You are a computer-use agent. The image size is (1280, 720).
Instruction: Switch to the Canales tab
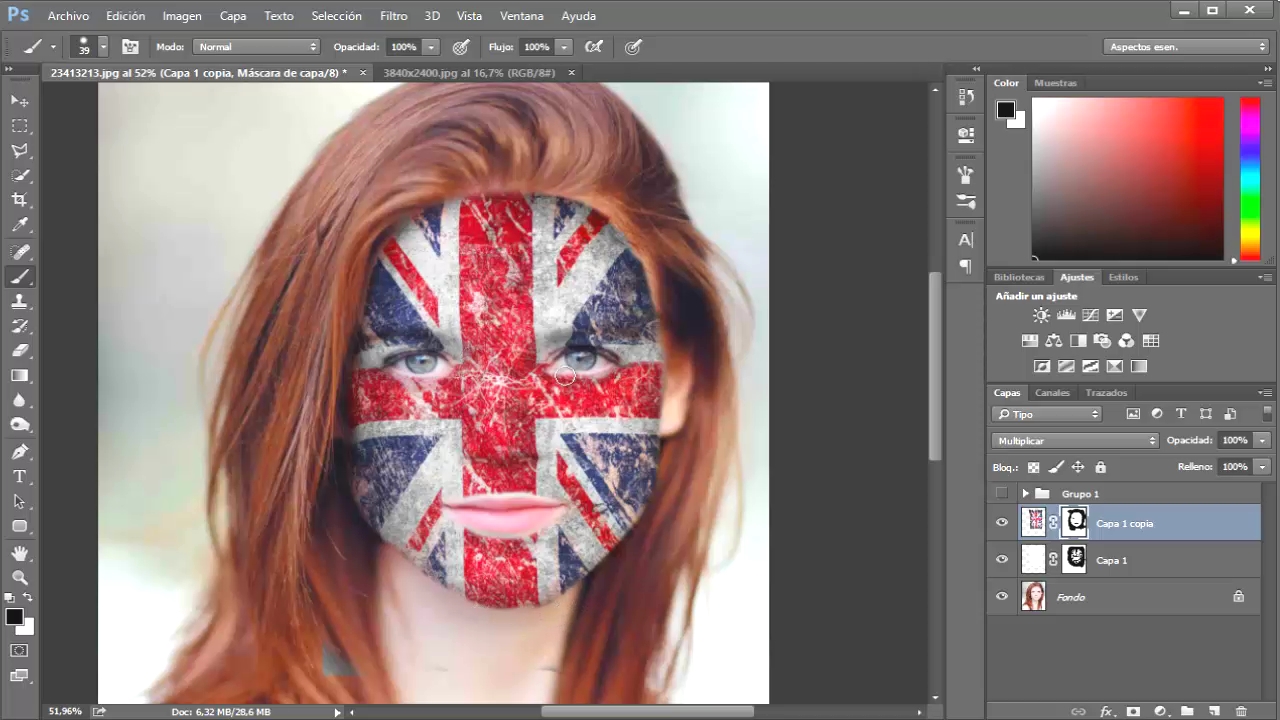tap(1052, 393)
